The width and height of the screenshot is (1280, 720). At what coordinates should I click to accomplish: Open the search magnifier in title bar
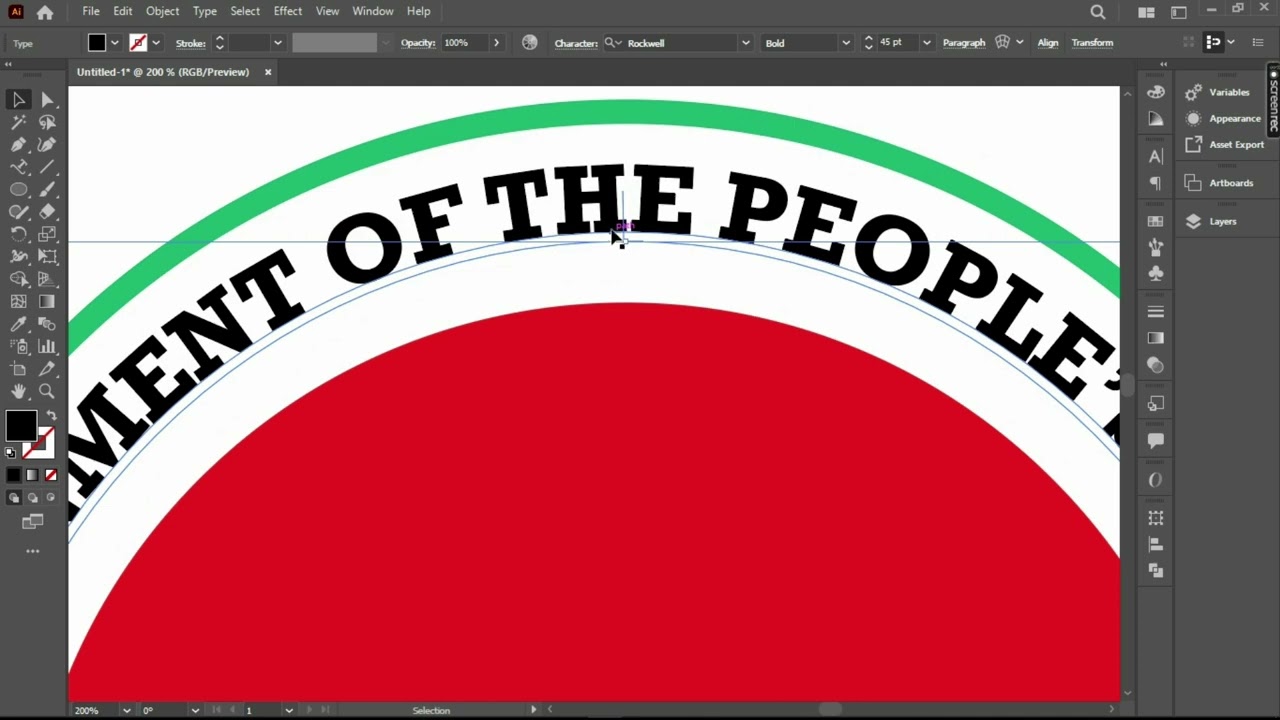[1098, 12]
